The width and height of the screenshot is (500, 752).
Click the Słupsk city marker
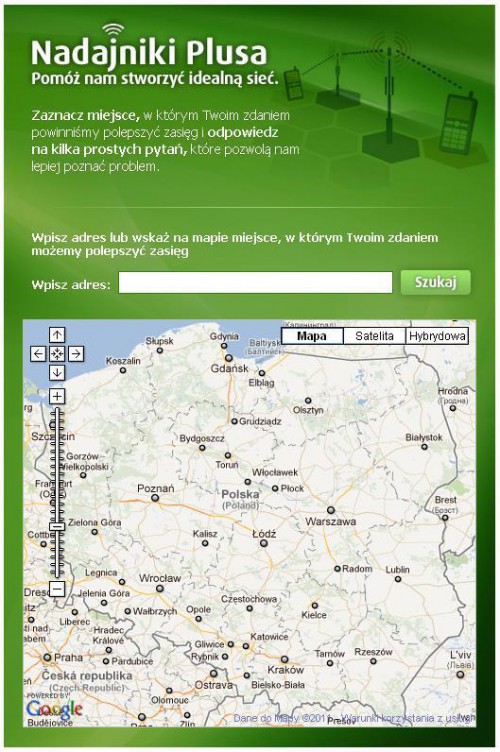pos(160,351)
